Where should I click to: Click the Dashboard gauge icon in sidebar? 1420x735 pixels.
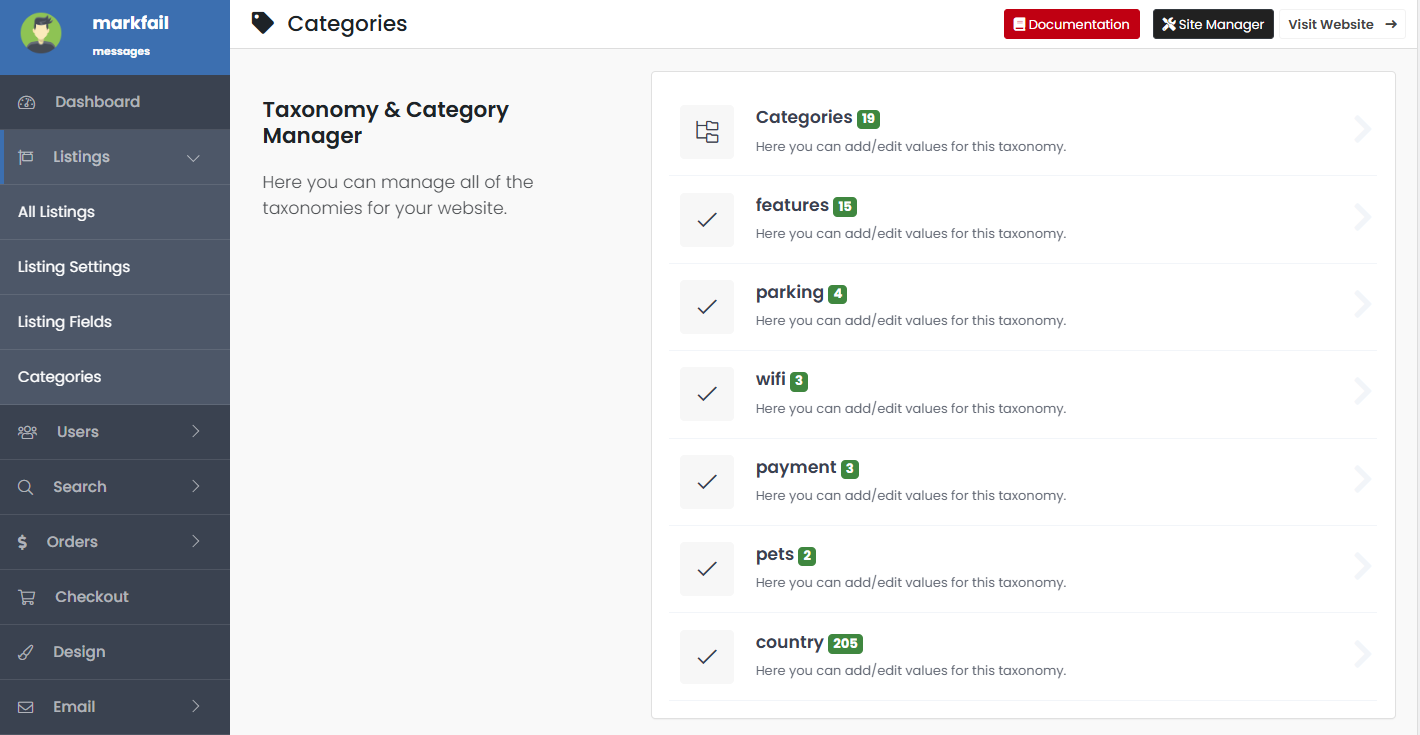click(x=27, y=102)
